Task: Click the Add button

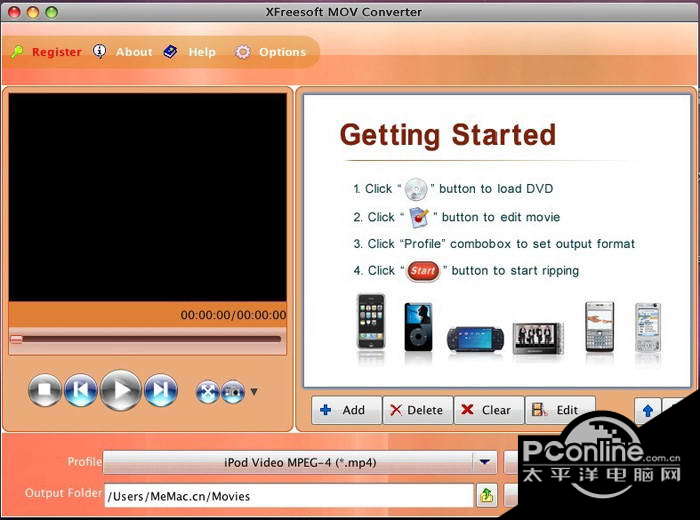Action: tap(346, 410)
